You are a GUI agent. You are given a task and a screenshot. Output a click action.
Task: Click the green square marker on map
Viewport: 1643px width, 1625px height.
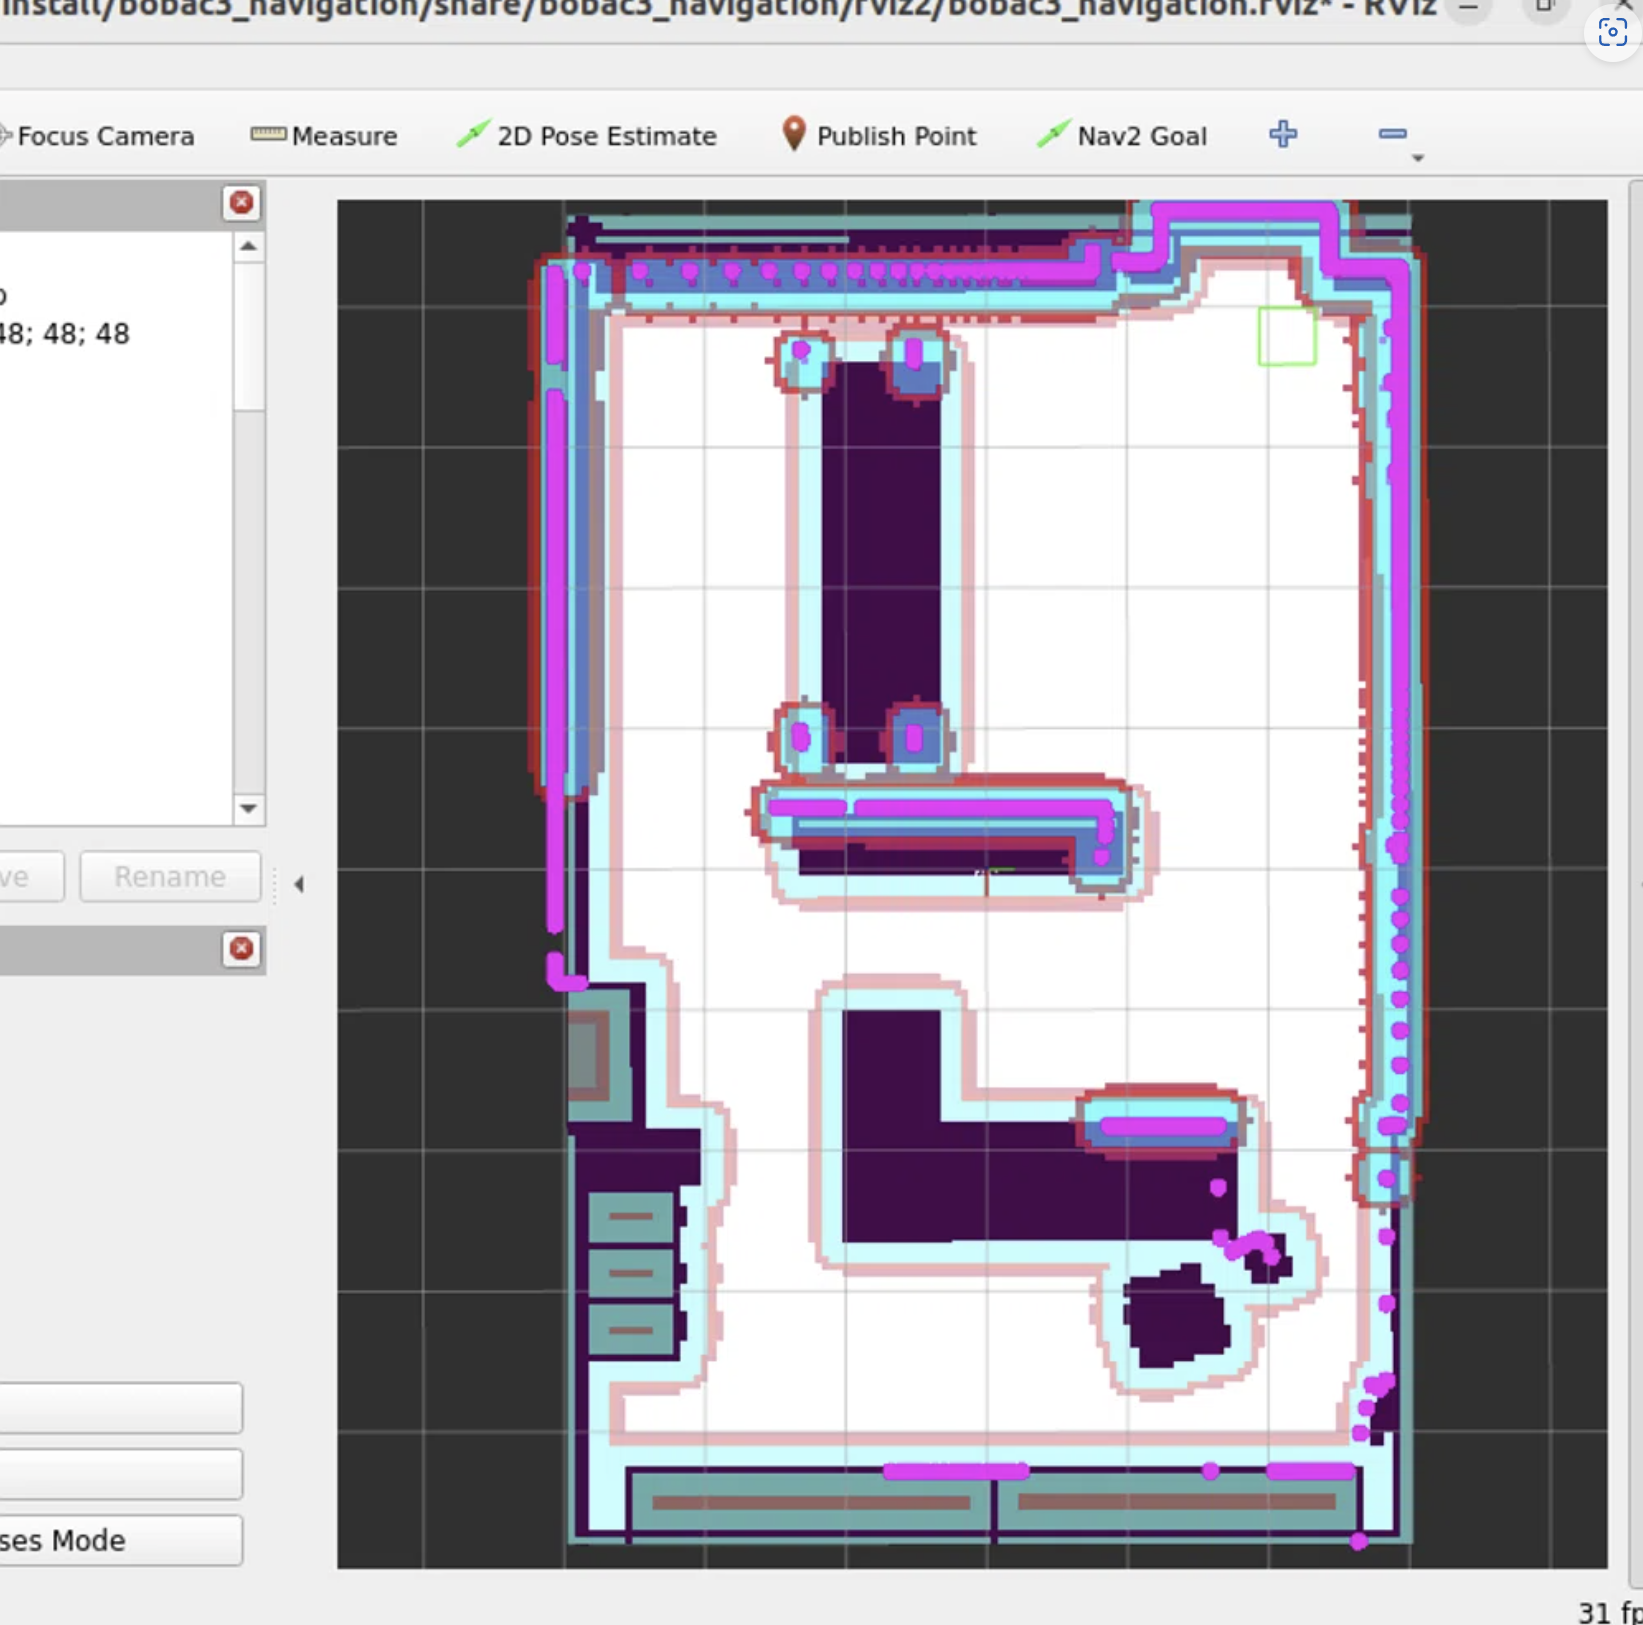pyautogui.click(x=1287, y=336)
